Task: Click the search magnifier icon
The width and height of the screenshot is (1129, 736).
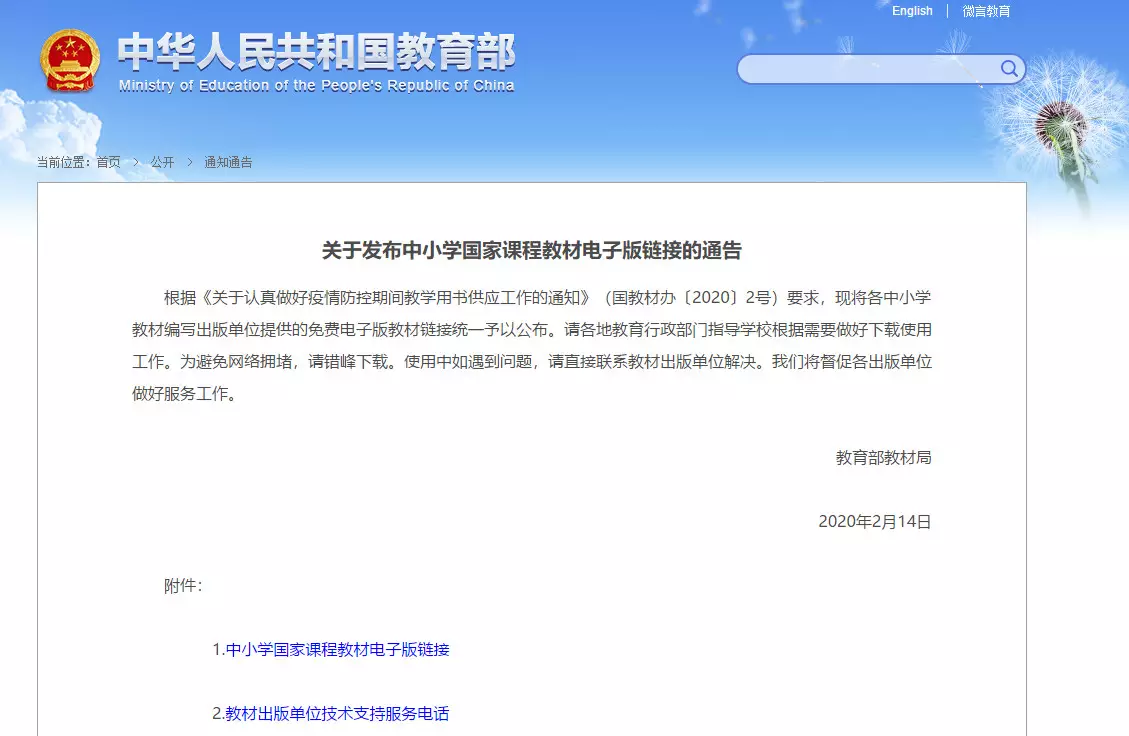Action: (x=1009, y=68)
